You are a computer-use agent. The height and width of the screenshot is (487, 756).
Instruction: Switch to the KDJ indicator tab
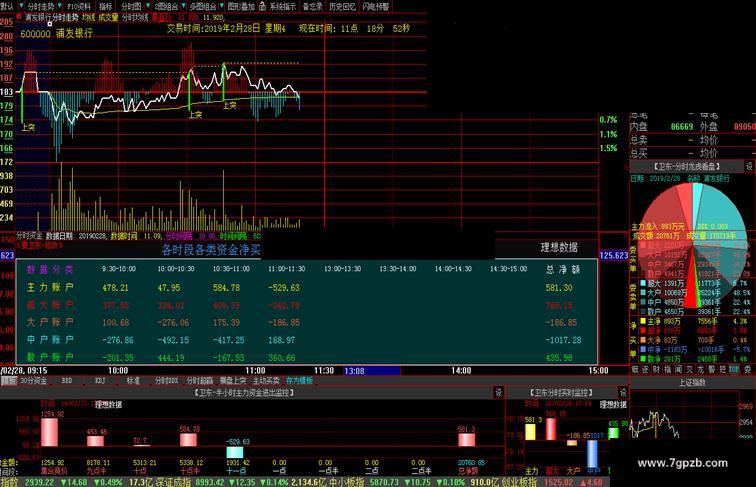[100, 381]
